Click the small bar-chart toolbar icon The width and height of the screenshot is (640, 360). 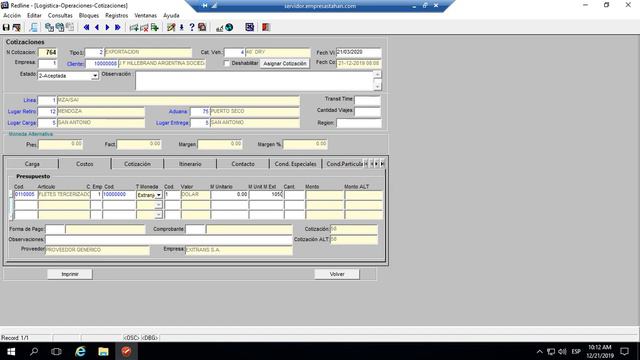(220, 28)
